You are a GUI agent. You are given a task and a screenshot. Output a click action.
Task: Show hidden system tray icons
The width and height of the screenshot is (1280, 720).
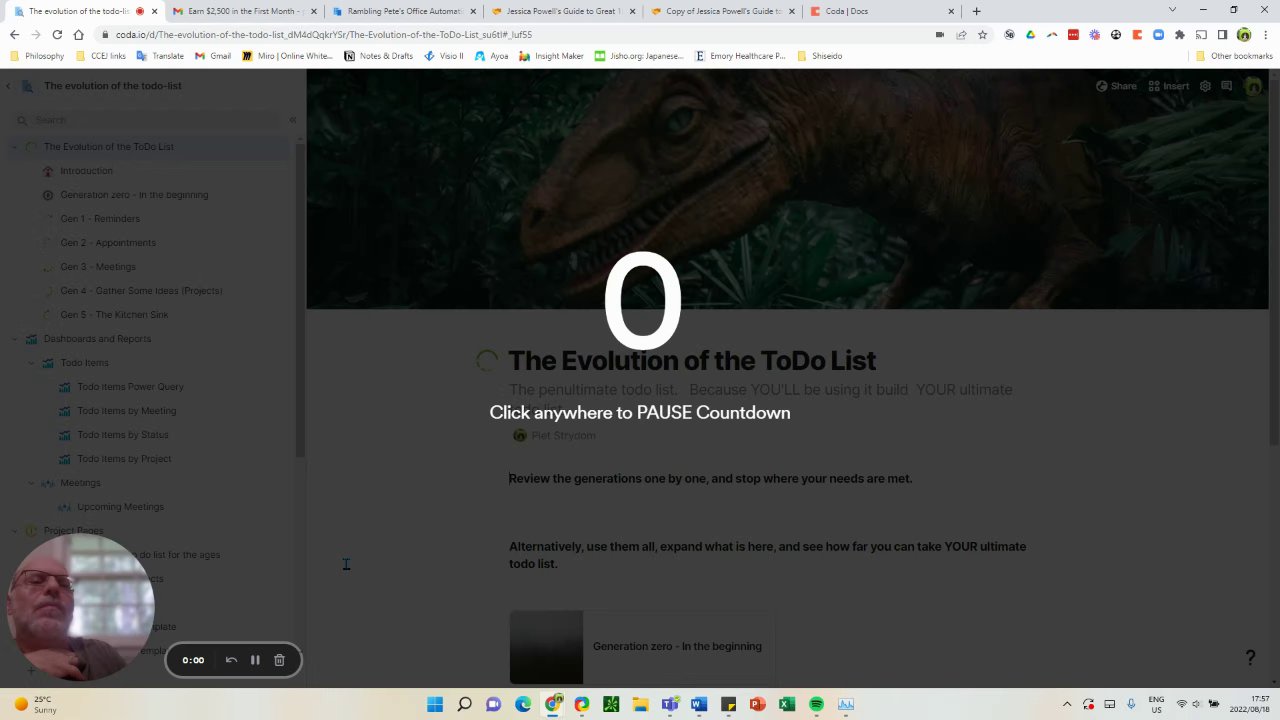click(1067, 704)
